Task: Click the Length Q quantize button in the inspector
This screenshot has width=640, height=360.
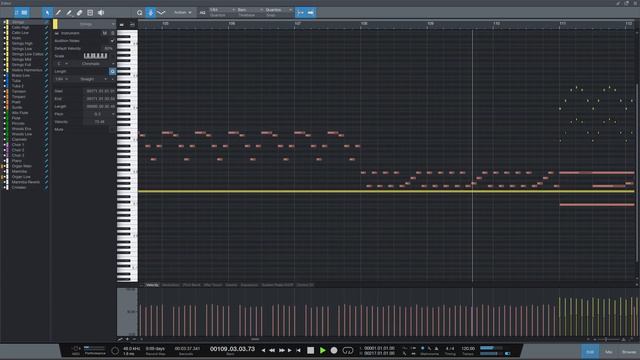Action: pos(112,71)
